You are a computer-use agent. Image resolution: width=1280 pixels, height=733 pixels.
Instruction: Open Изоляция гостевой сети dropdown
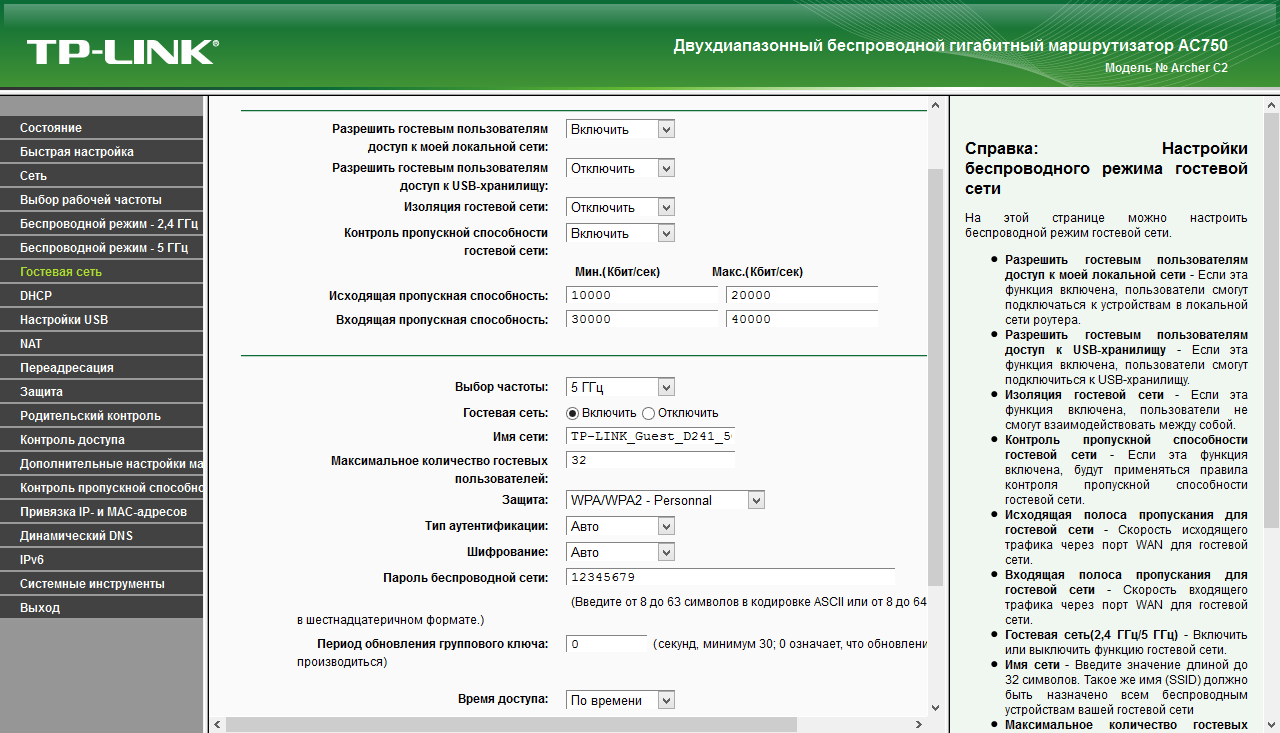[620, 207]
